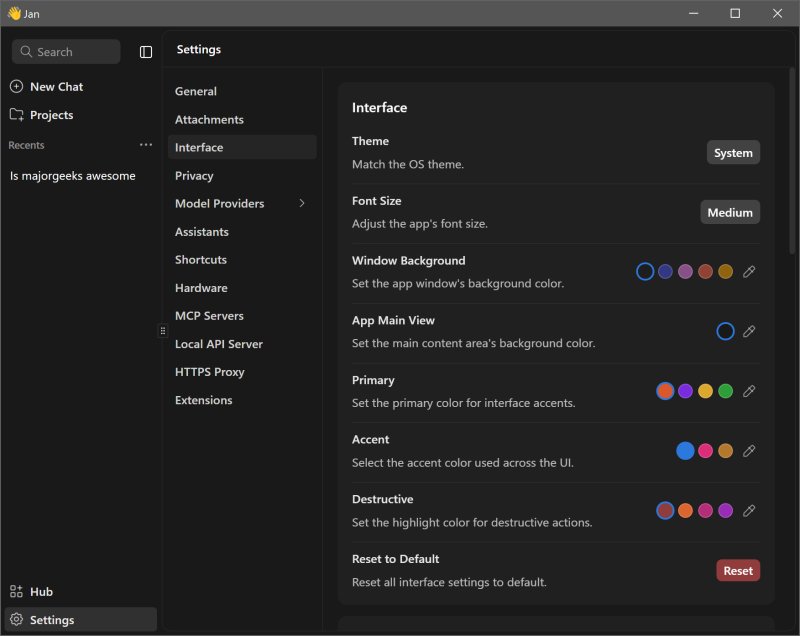Choose the pink Accent color swatch
This screenshot has width=800, height=636.
(x=705, y=451)
